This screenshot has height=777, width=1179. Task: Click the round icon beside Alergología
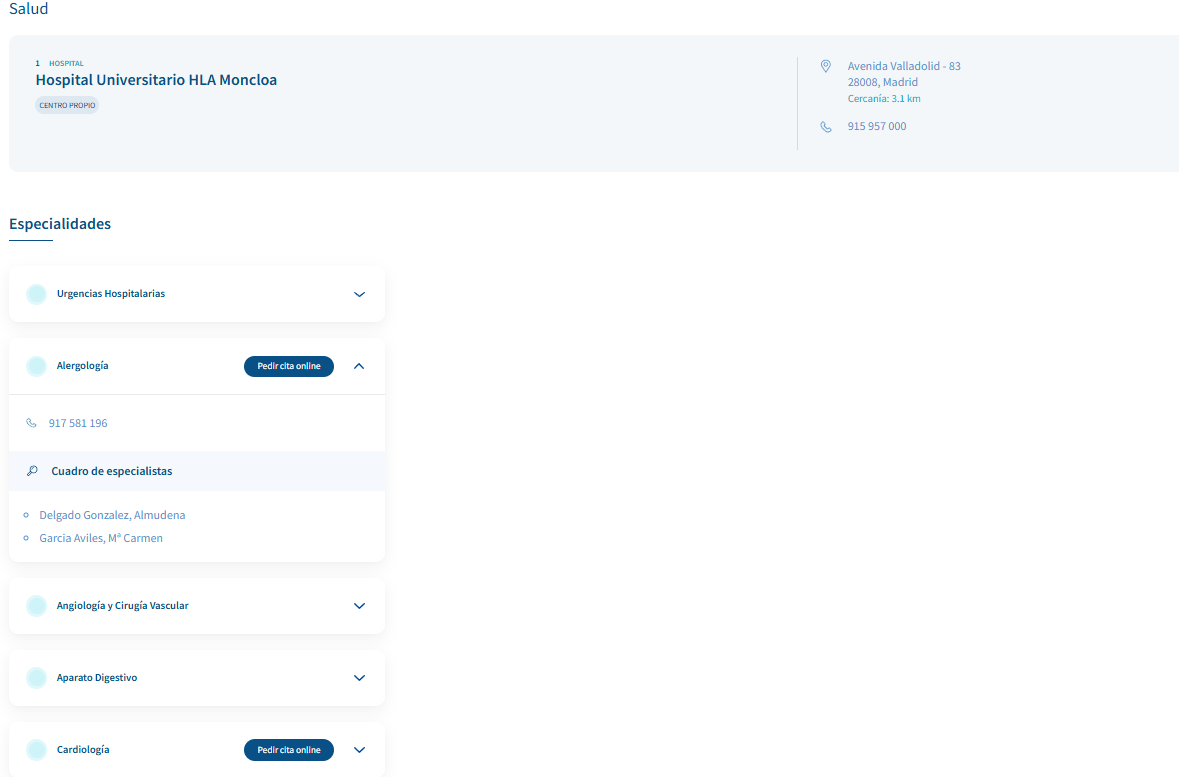36,366
